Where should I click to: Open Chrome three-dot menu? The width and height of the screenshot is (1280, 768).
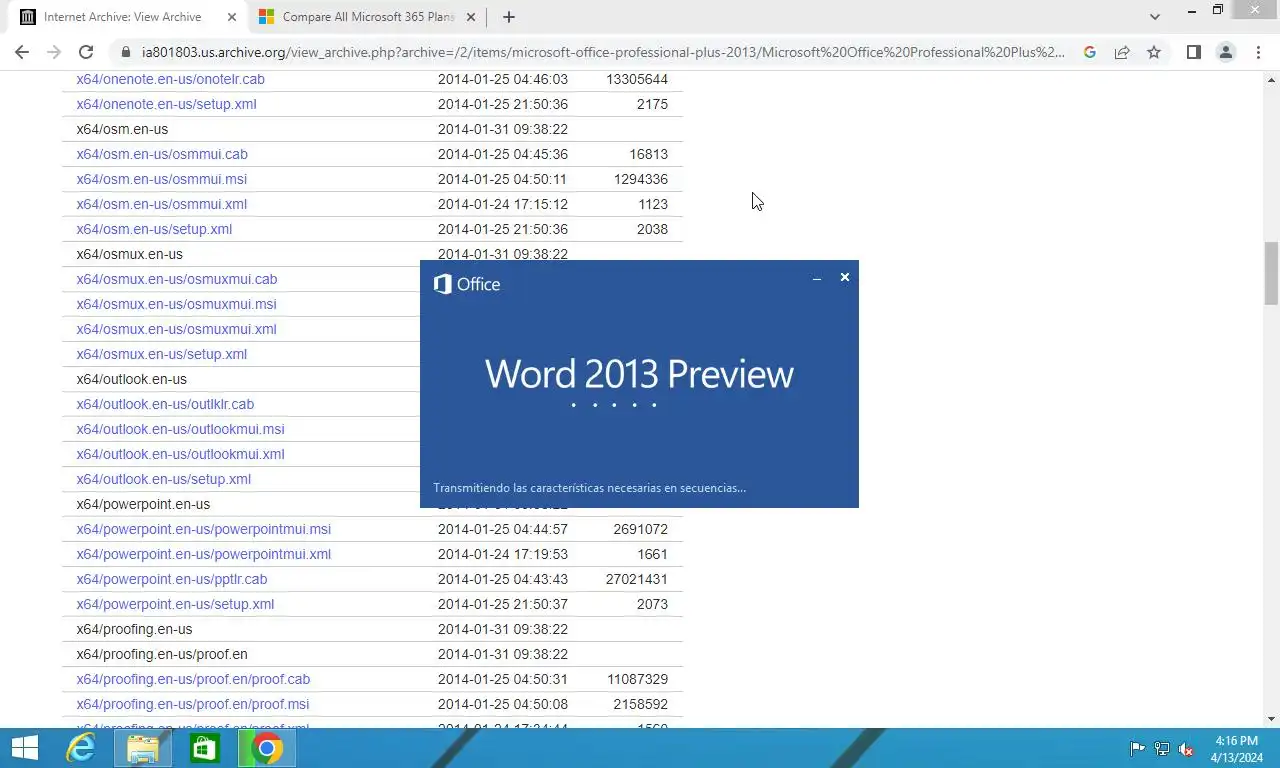1258,52
